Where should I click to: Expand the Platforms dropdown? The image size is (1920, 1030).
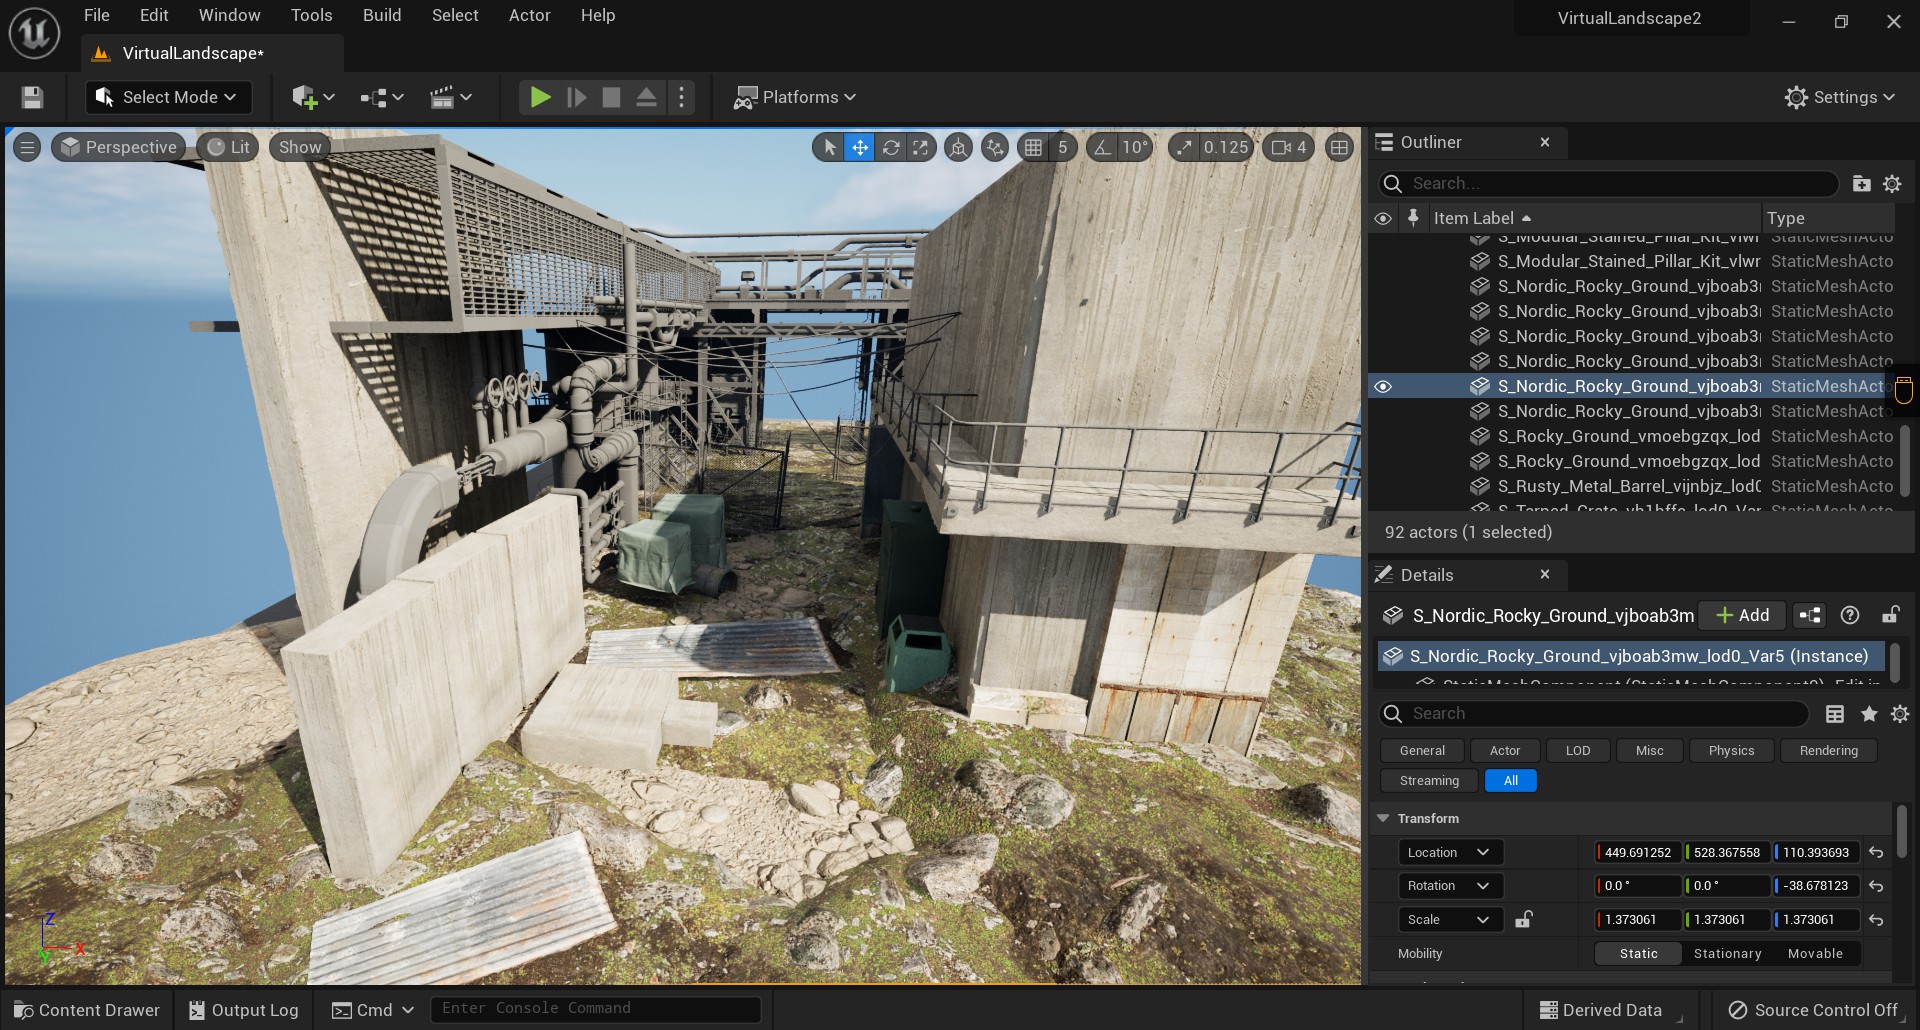point(796,97)
